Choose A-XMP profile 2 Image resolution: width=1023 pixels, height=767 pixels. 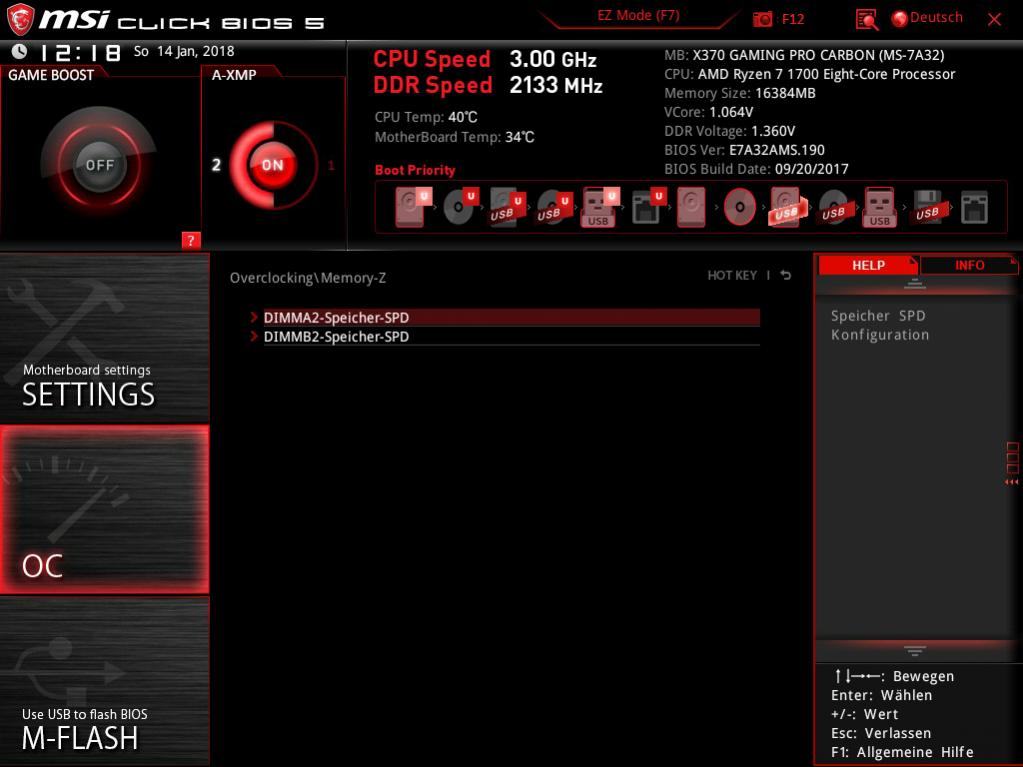click(x=216, y=165)
